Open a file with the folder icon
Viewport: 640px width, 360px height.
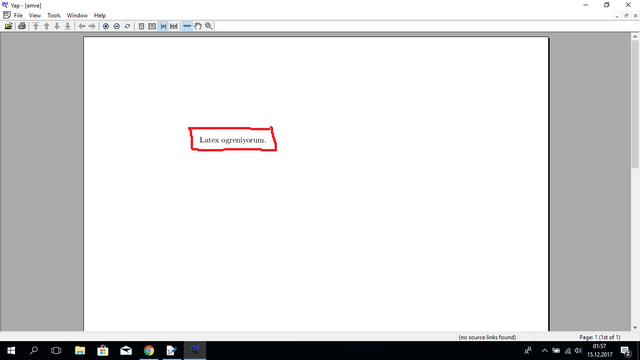pyautogui.click(x=9, y=26)
